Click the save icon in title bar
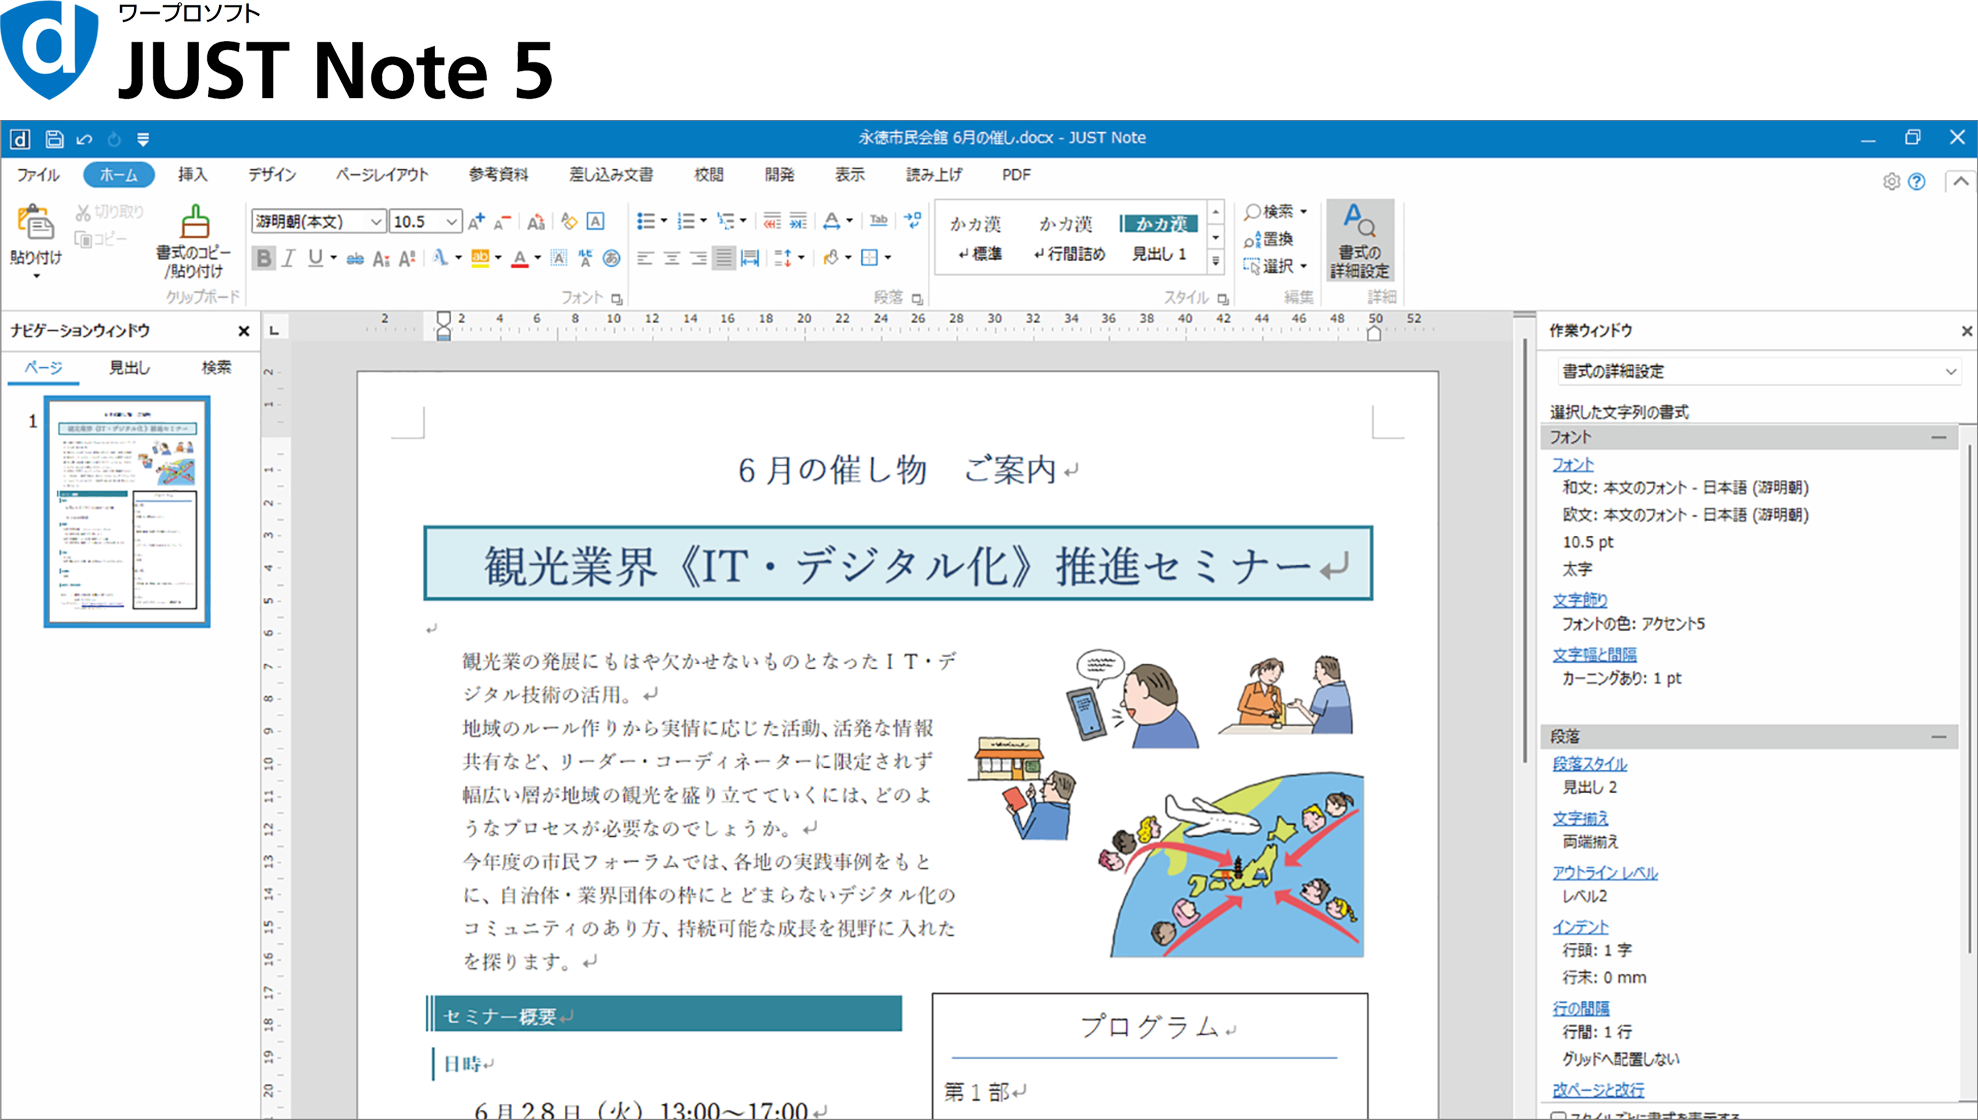The image size is (1978, 1120). tap(54, 139)
